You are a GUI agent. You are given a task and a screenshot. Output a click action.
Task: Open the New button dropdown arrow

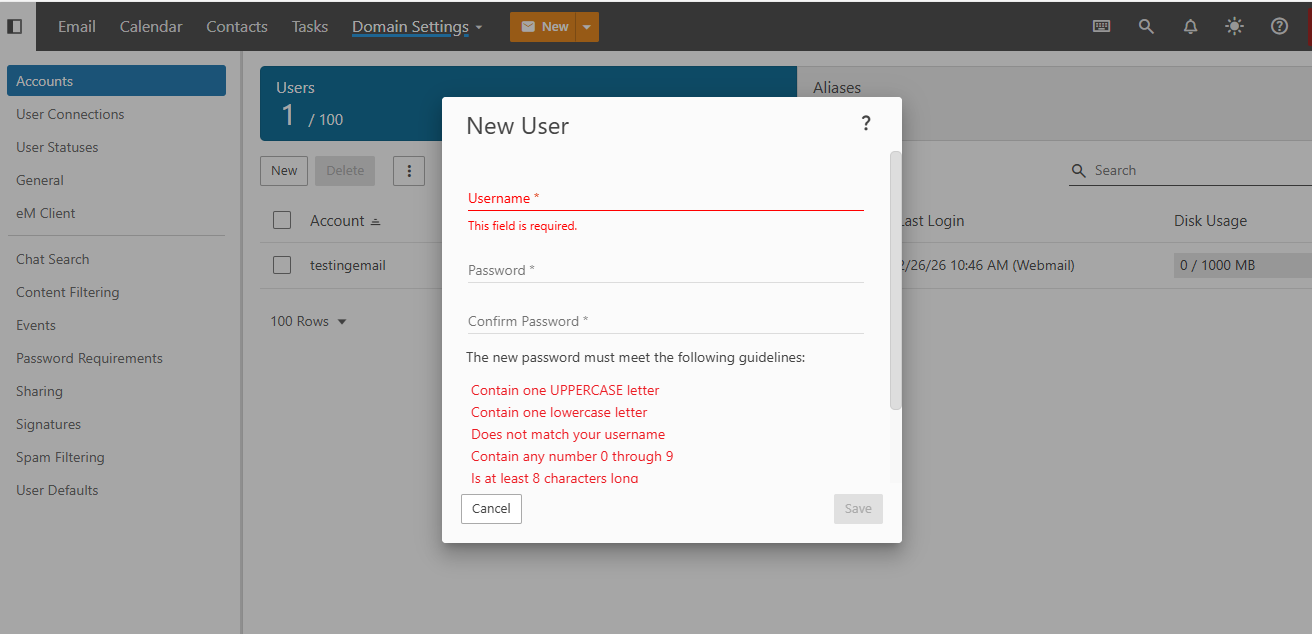587,27
